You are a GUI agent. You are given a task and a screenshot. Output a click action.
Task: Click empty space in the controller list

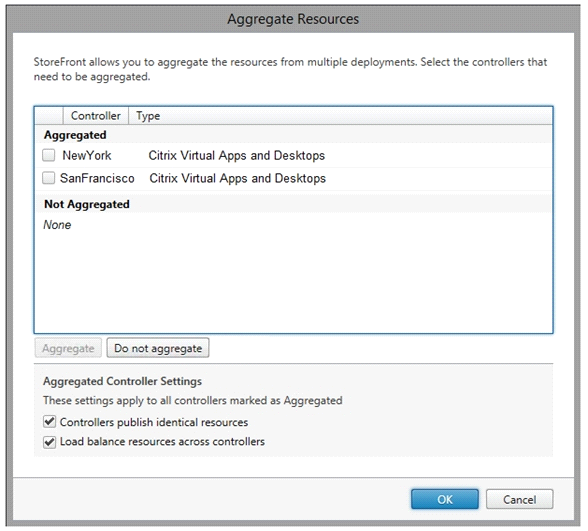(293, 281)
